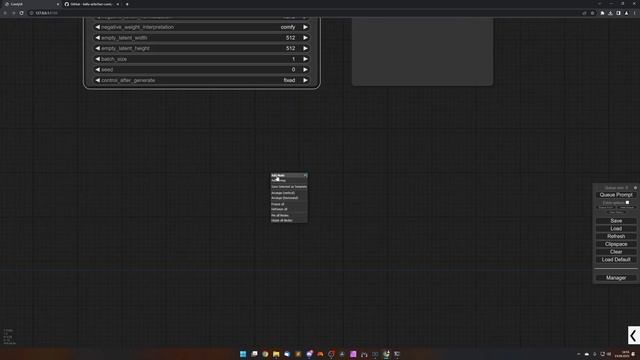
Task: Select Arrange (vertical) from context menu
Action: 289,193
